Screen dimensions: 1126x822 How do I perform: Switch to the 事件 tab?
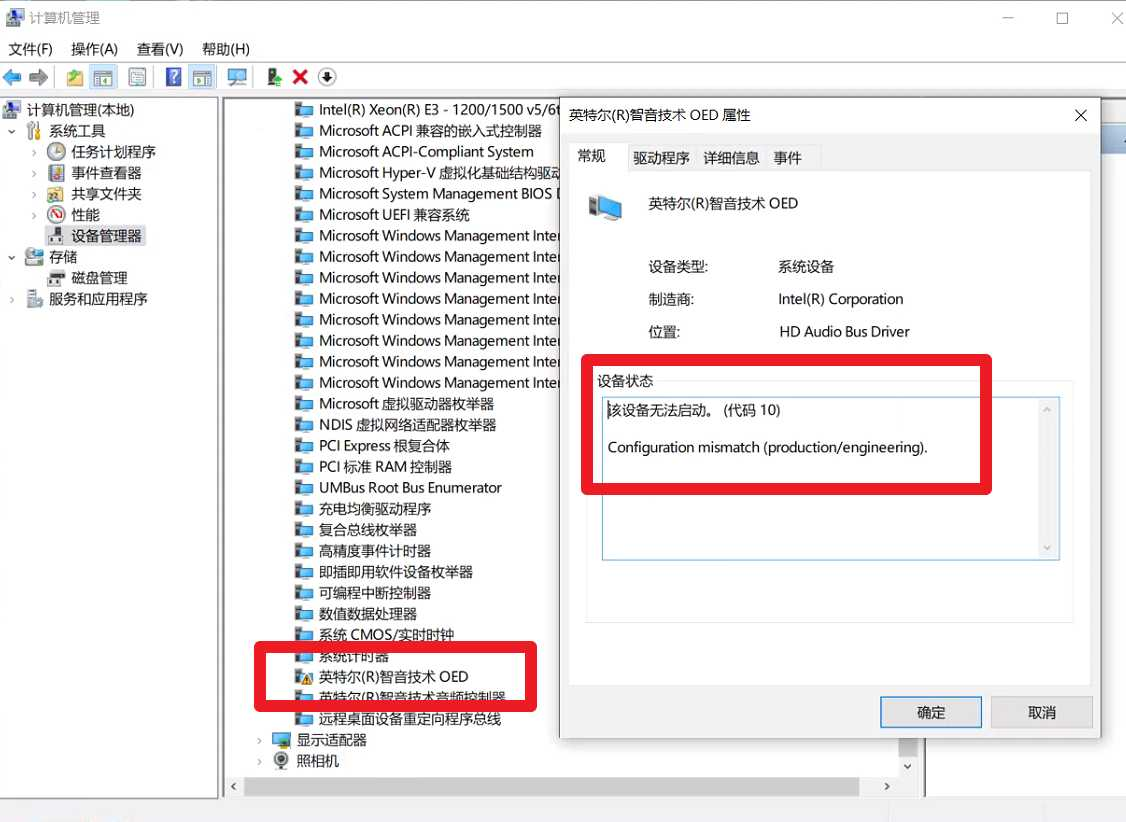pyautogui.click(x=787, y=158)
